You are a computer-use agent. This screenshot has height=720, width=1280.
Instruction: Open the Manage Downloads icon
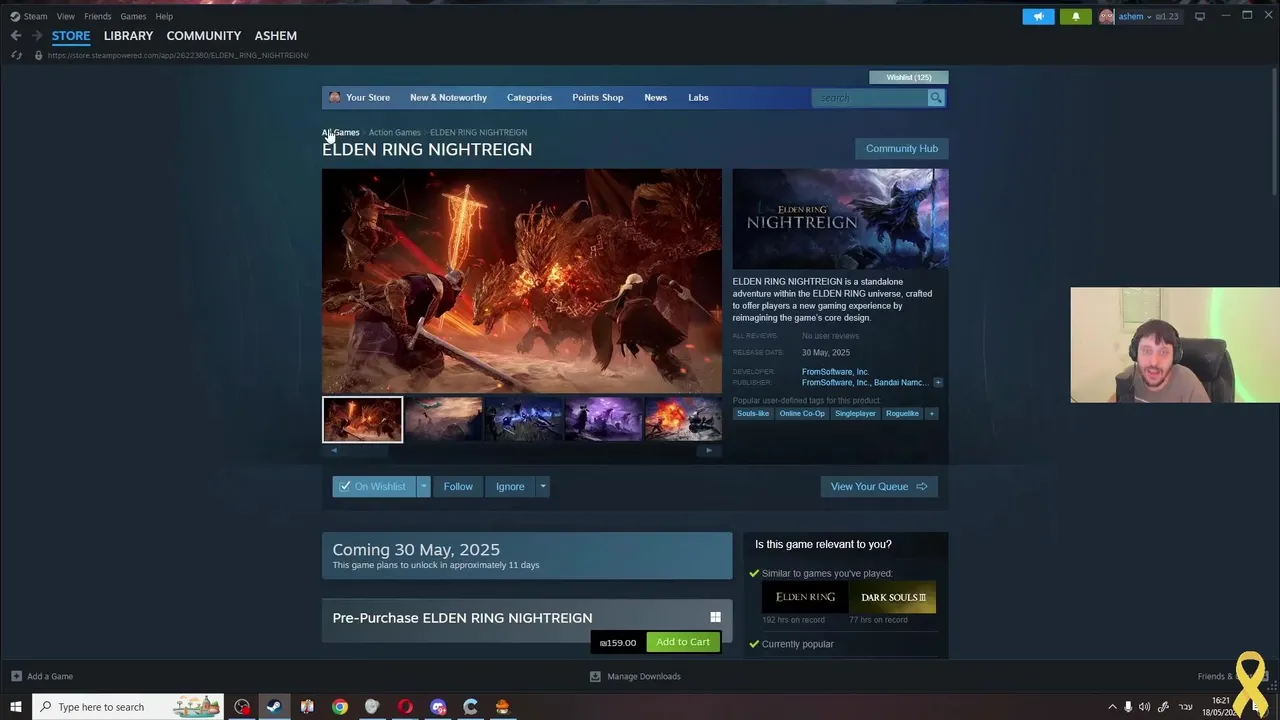(x=595, y=676)
